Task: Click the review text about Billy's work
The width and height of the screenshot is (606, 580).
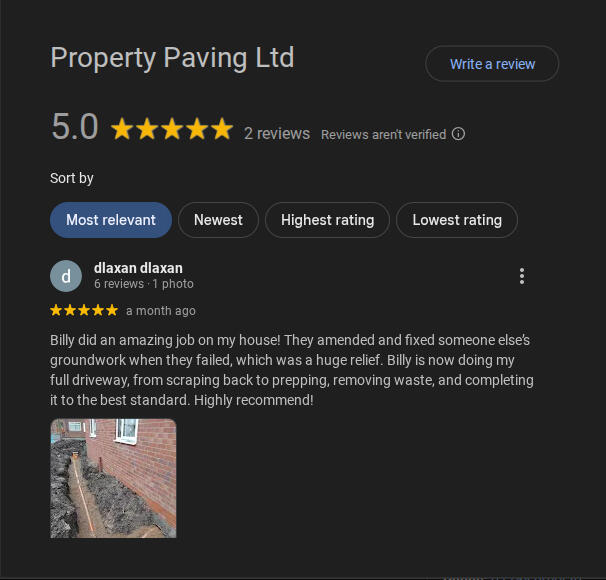Action: click(x=292, y=370)
